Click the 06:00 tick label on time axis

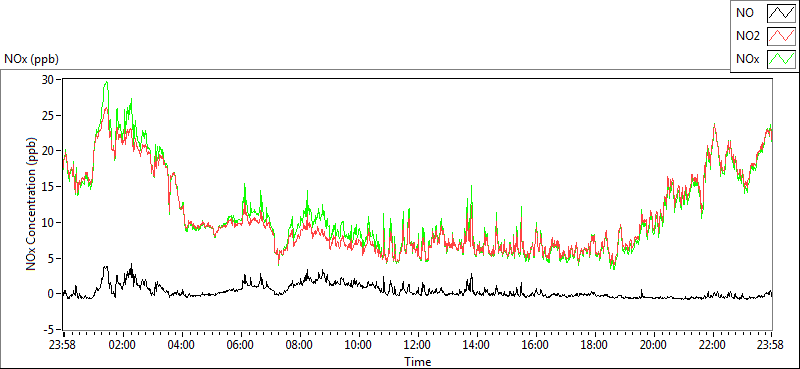point(241,345)
